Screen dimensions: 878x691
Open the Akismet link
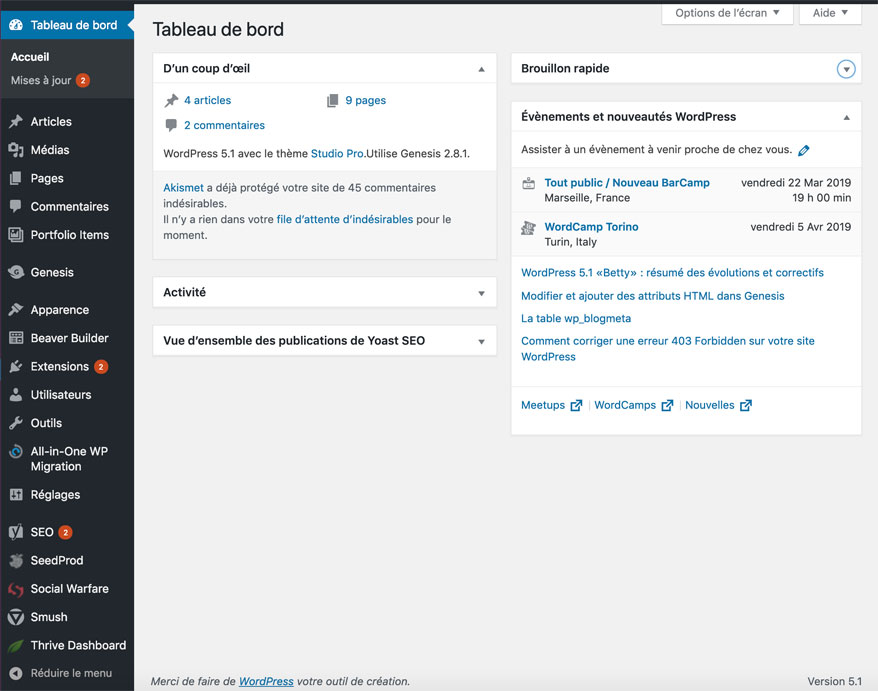(x=183, y=188)
